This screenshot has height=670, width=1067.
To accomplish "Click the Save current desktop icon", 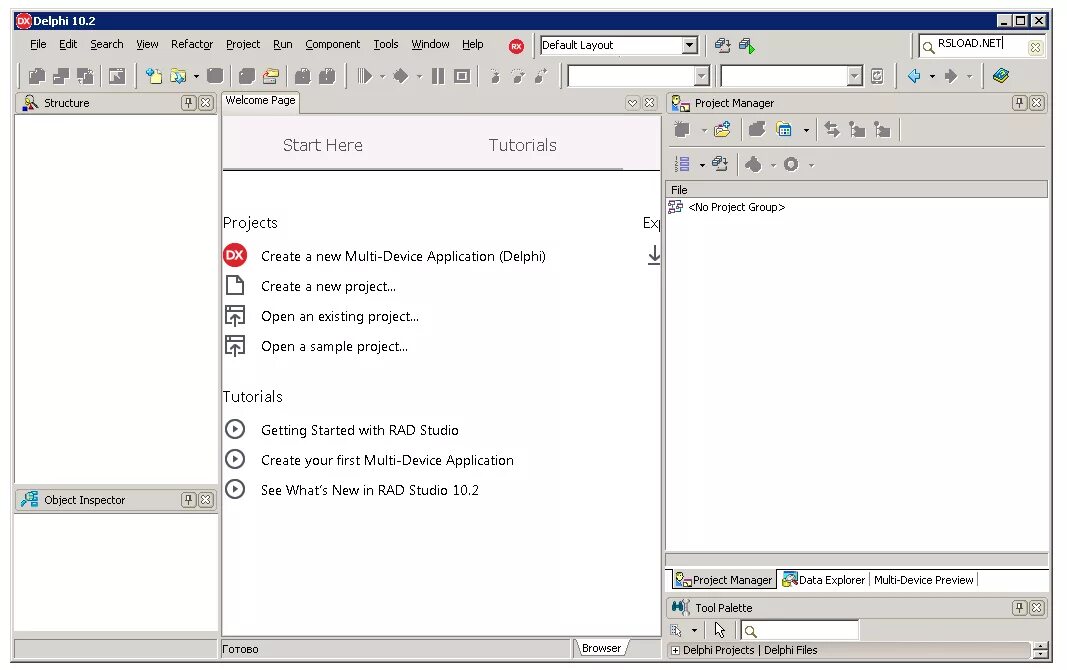I will (722, 46).
